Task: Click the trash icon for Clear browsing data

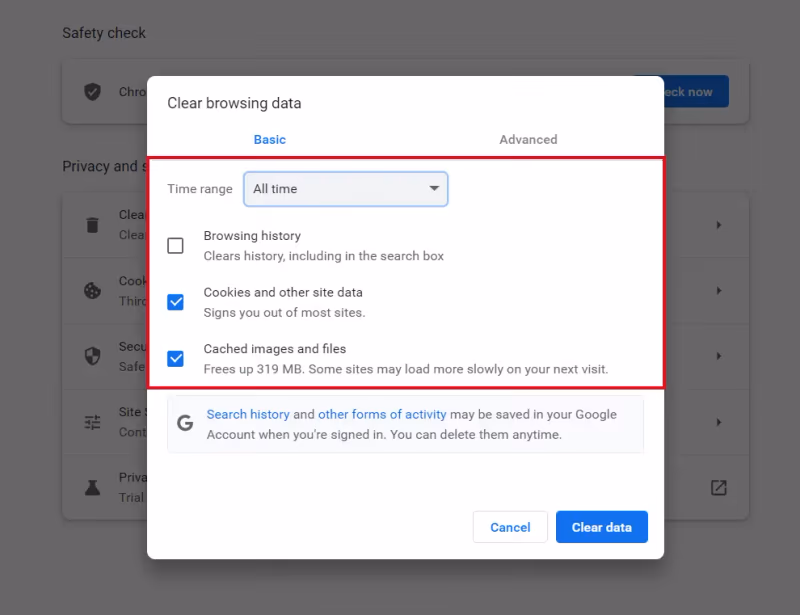Action: point(92,224)
